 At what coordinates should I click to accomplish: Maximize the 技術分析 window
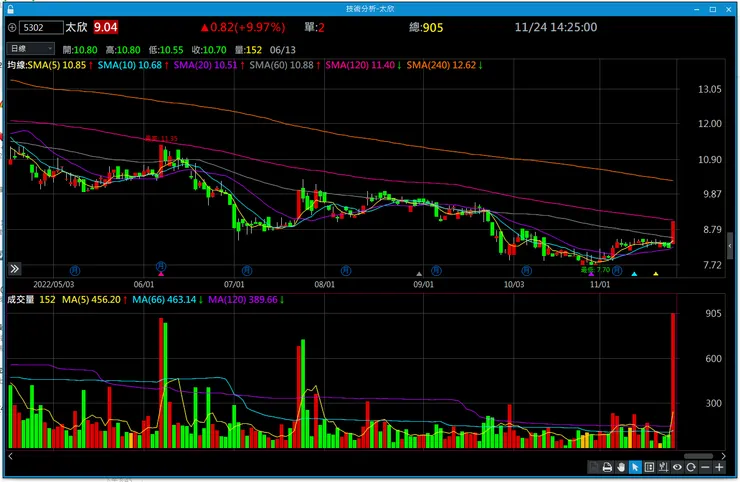click(713, 9)
